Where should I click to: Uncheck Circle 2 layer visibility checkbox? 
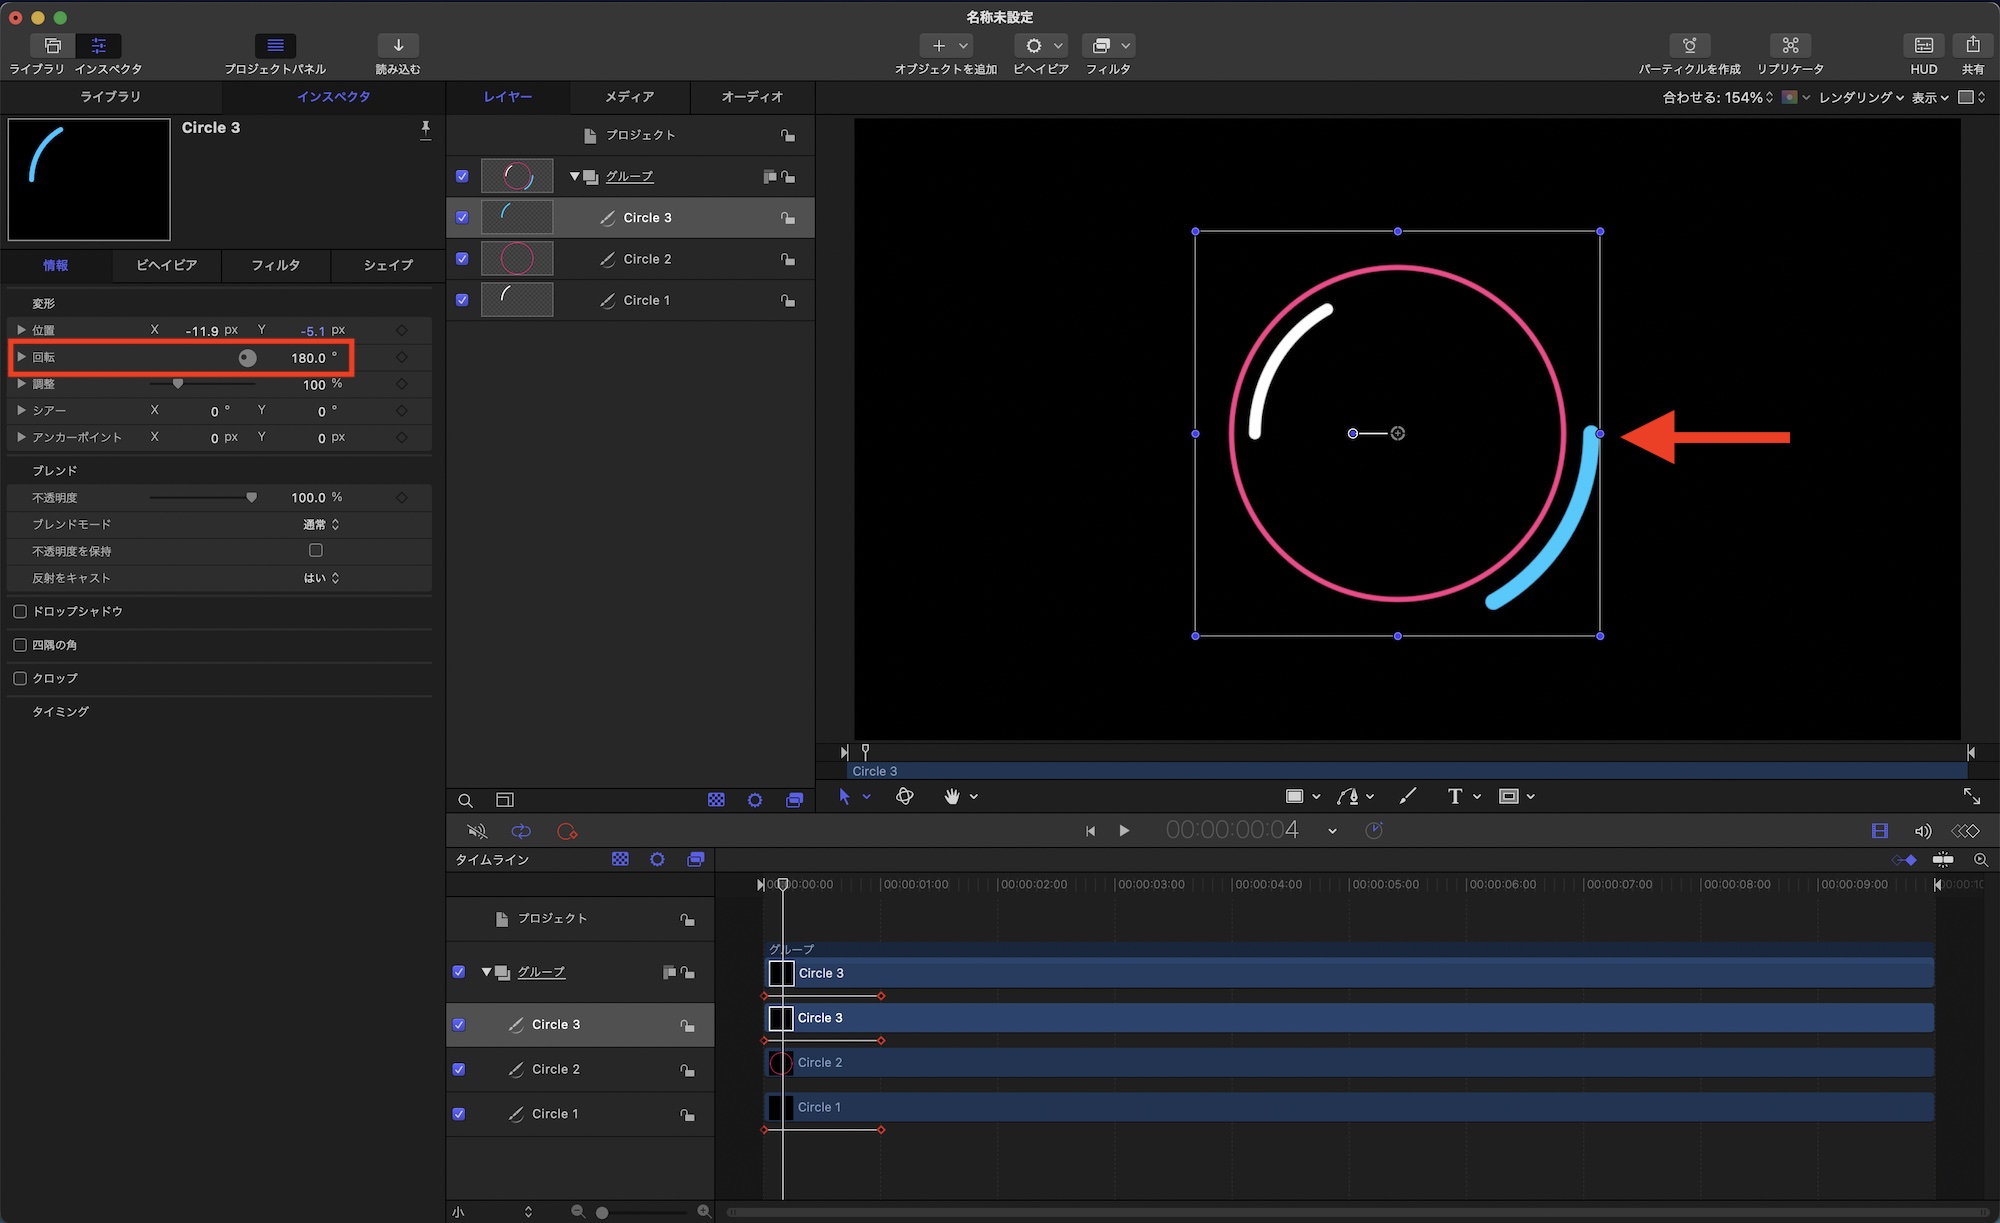[x=462, y=258]
